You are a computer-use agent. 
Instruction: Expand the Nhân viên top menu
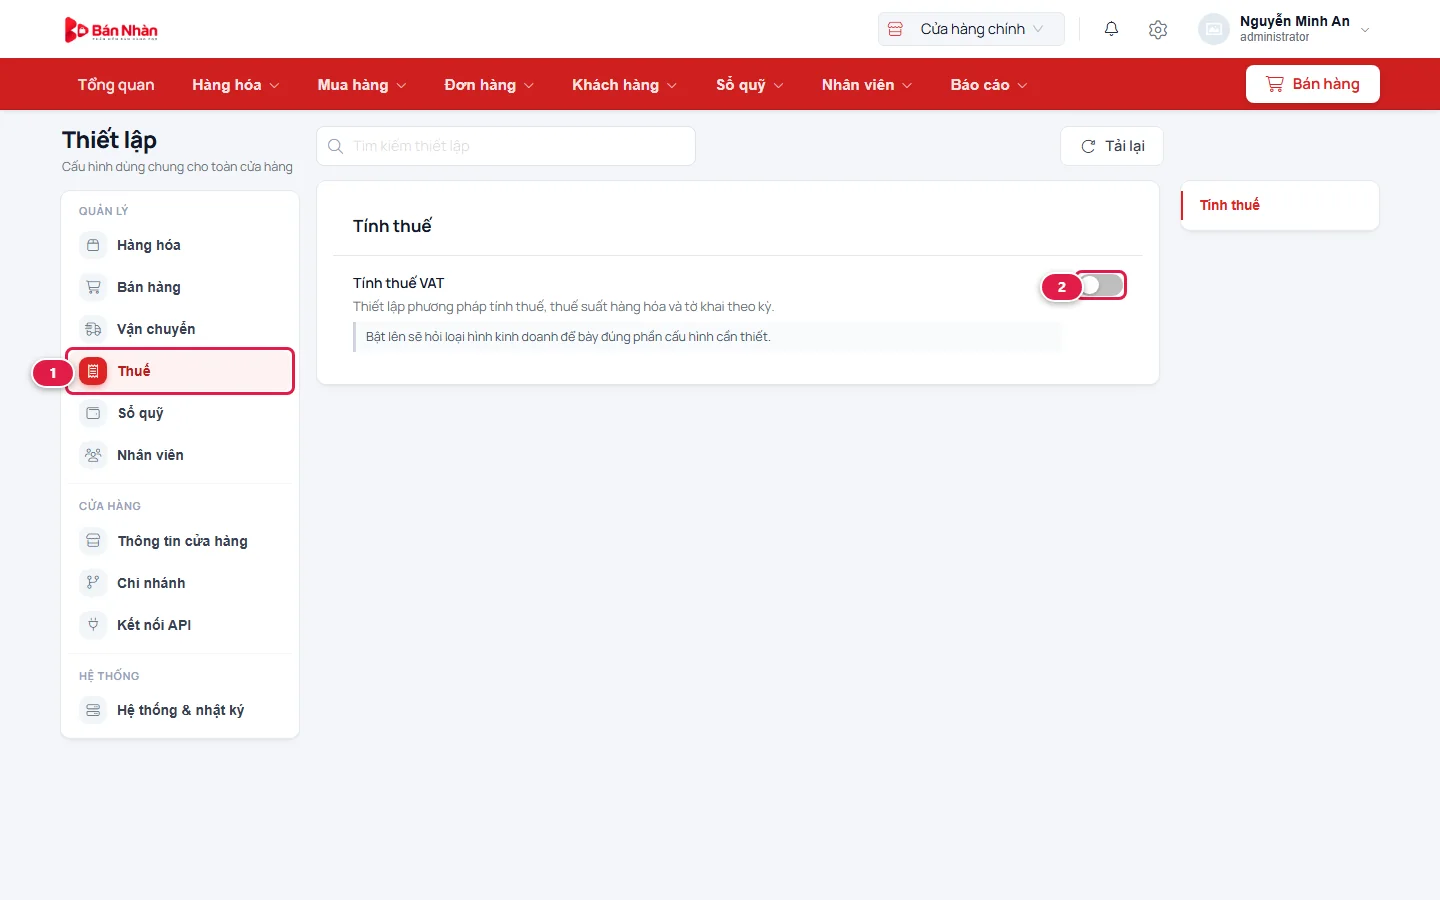(867, 85)
